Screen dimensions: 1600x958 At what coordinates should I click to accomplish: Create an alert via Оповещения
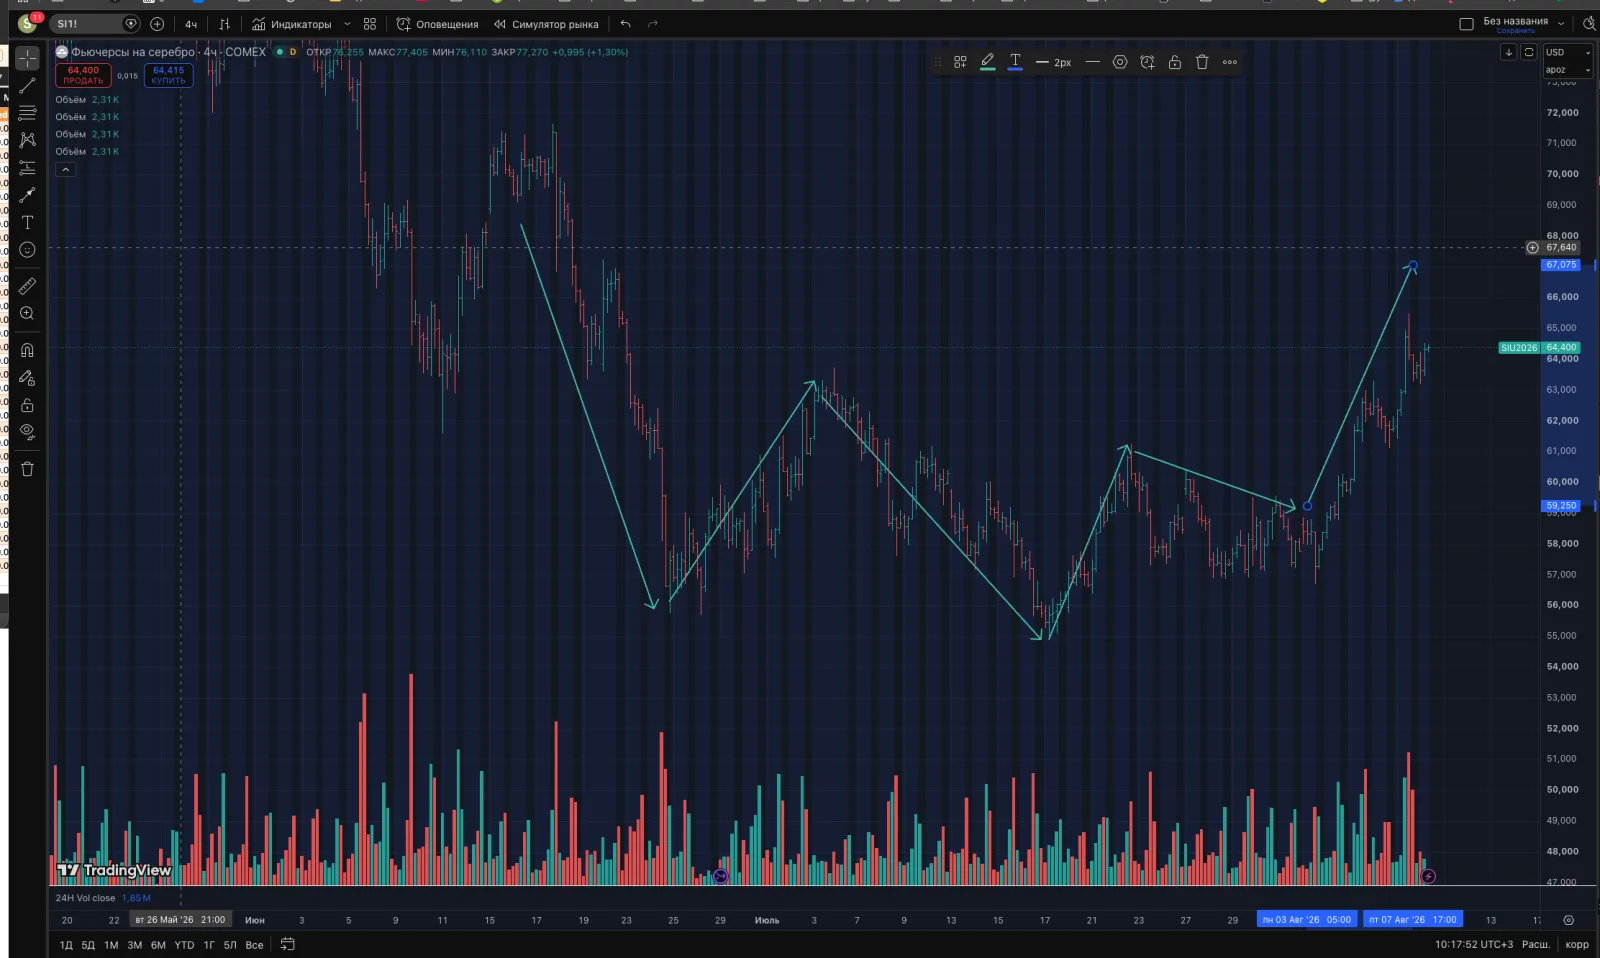(x=437, y=24)
